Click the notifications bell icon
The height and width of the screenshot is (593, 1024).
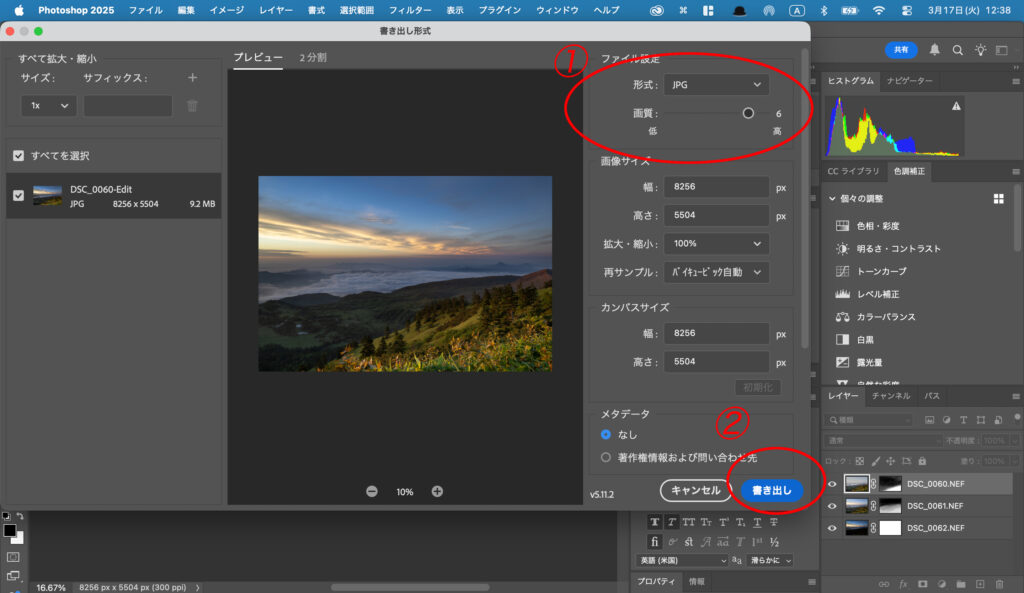click(x=934, y=50)
